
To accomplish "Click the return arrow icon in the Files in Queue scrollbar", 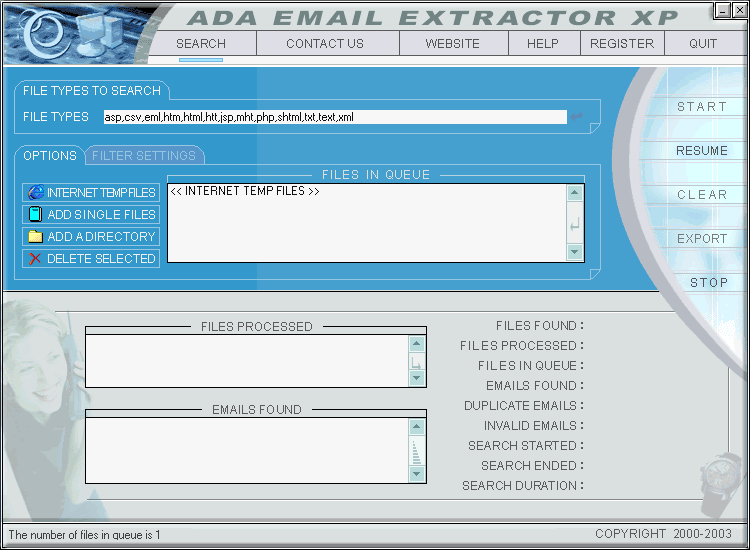I will [x=574, y=224].
